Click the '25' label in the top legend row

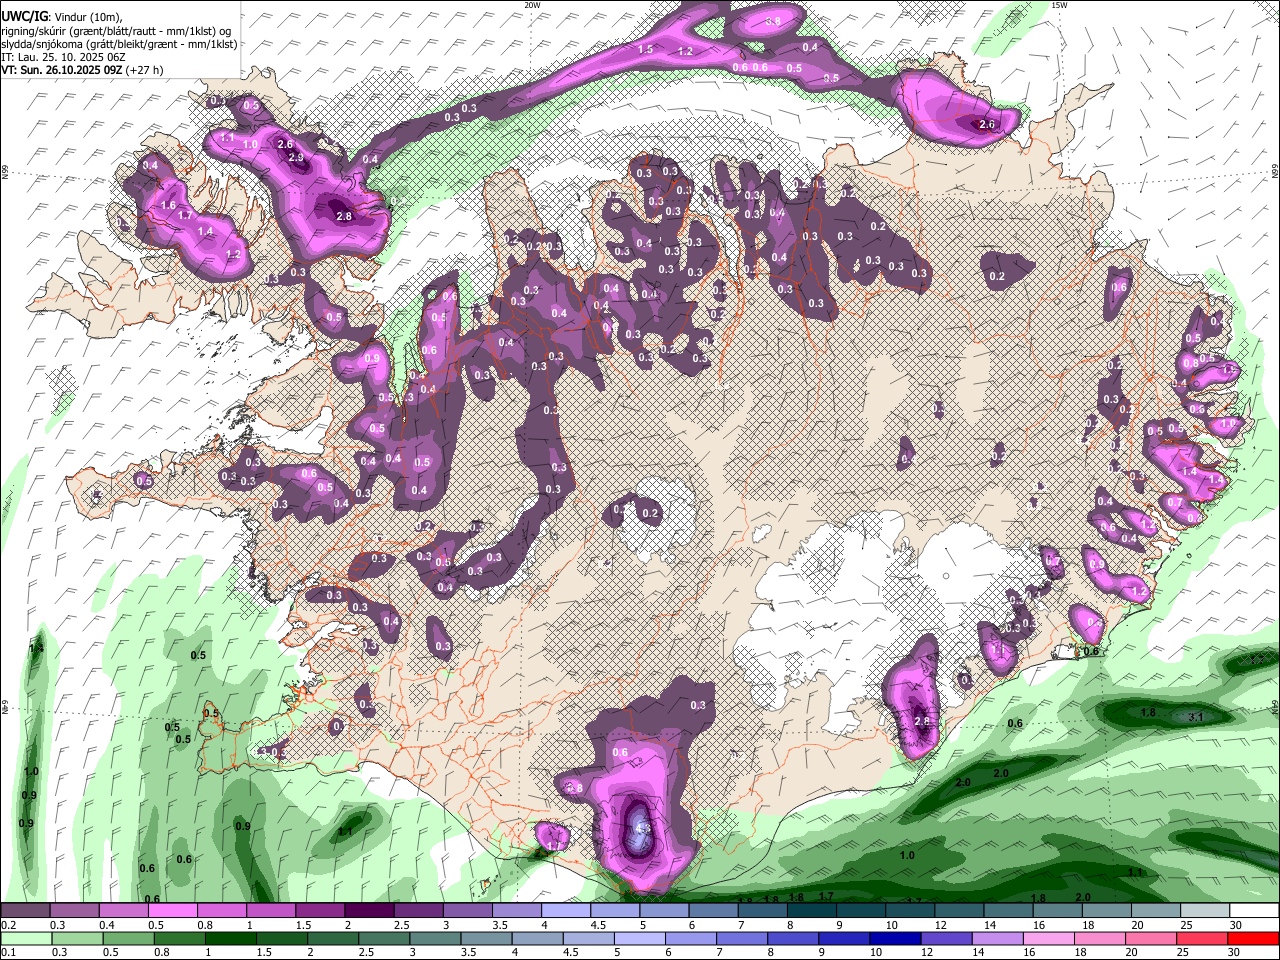pyautogui.click(x=1186, y=925)
